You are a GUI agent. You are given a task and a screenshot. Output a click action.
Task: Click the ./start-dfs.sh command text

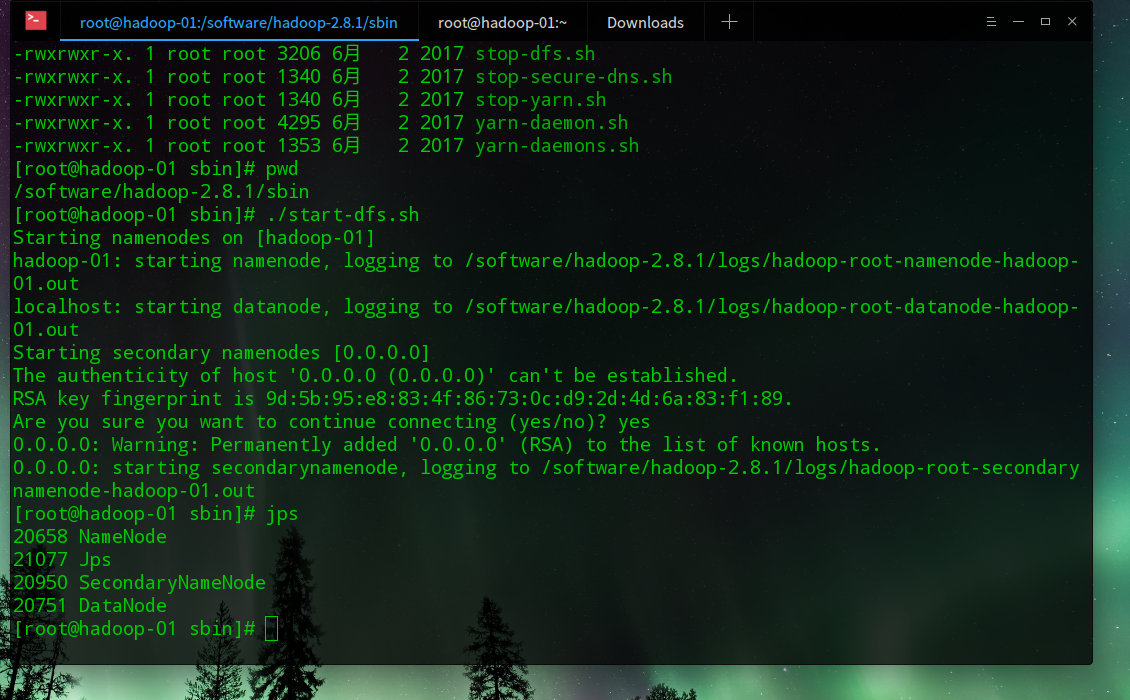pos(342,215)
